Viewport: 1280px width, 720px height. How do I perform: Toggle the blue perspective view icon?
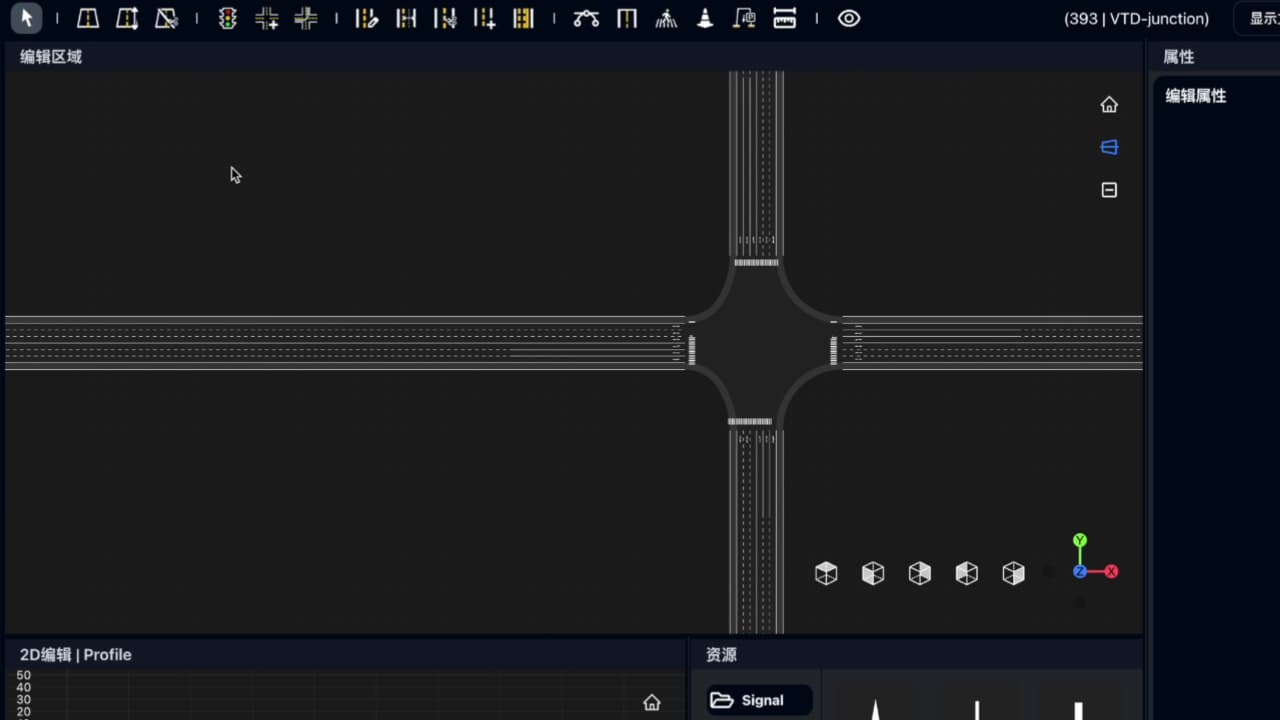[1109, 147]
